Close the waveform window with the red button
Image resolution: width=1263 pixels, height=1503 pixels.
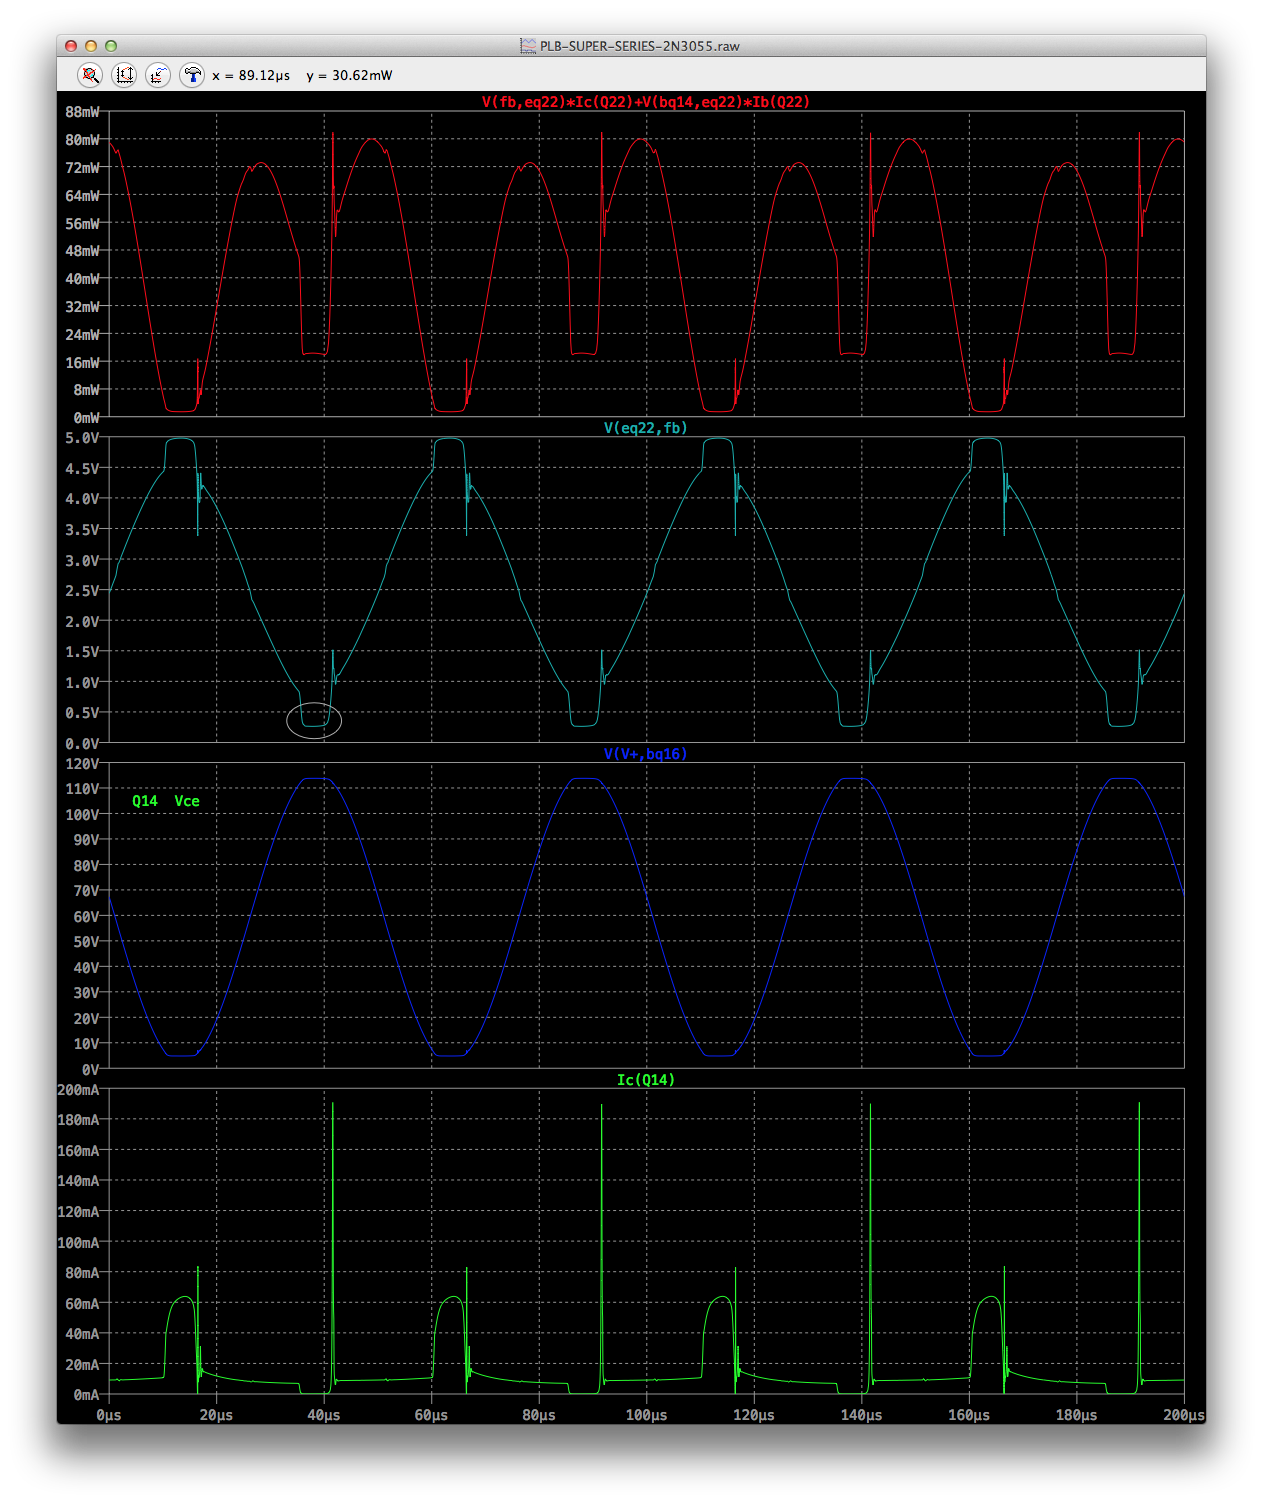(x=71, y=46)
